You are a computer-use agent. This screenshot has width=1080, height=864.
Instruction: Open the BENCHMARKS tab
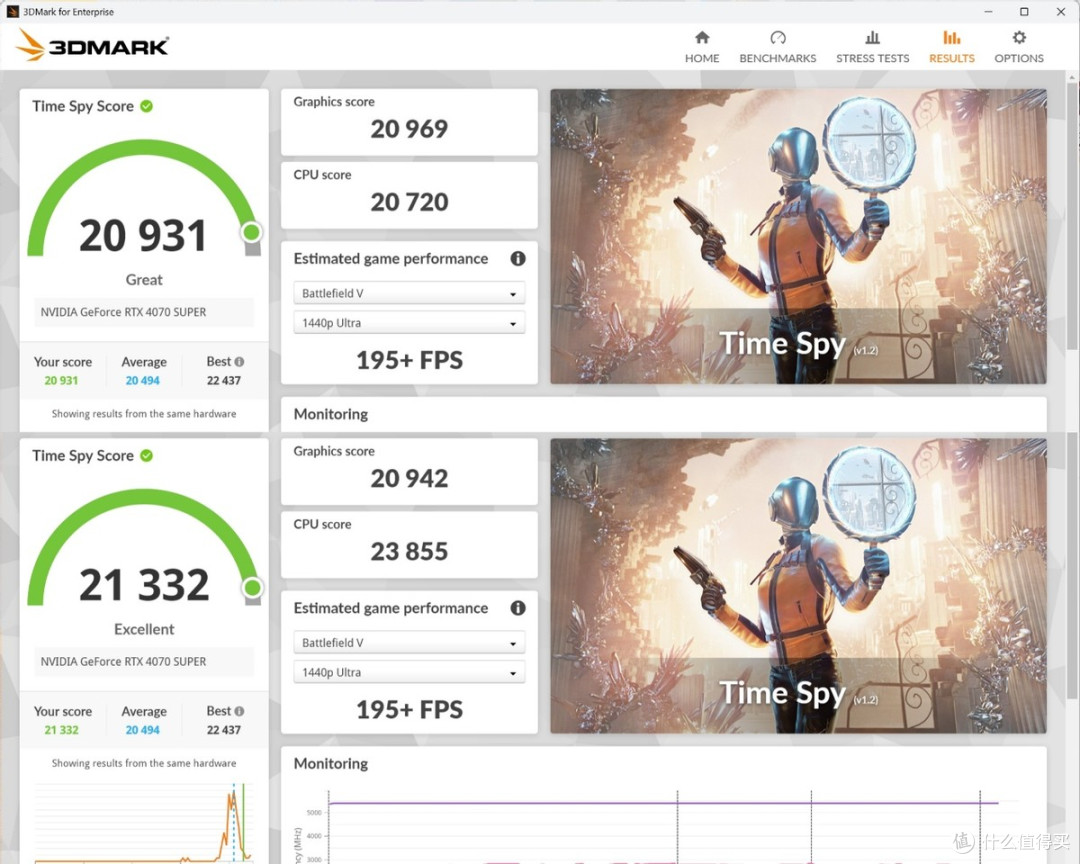click(778, 47)
